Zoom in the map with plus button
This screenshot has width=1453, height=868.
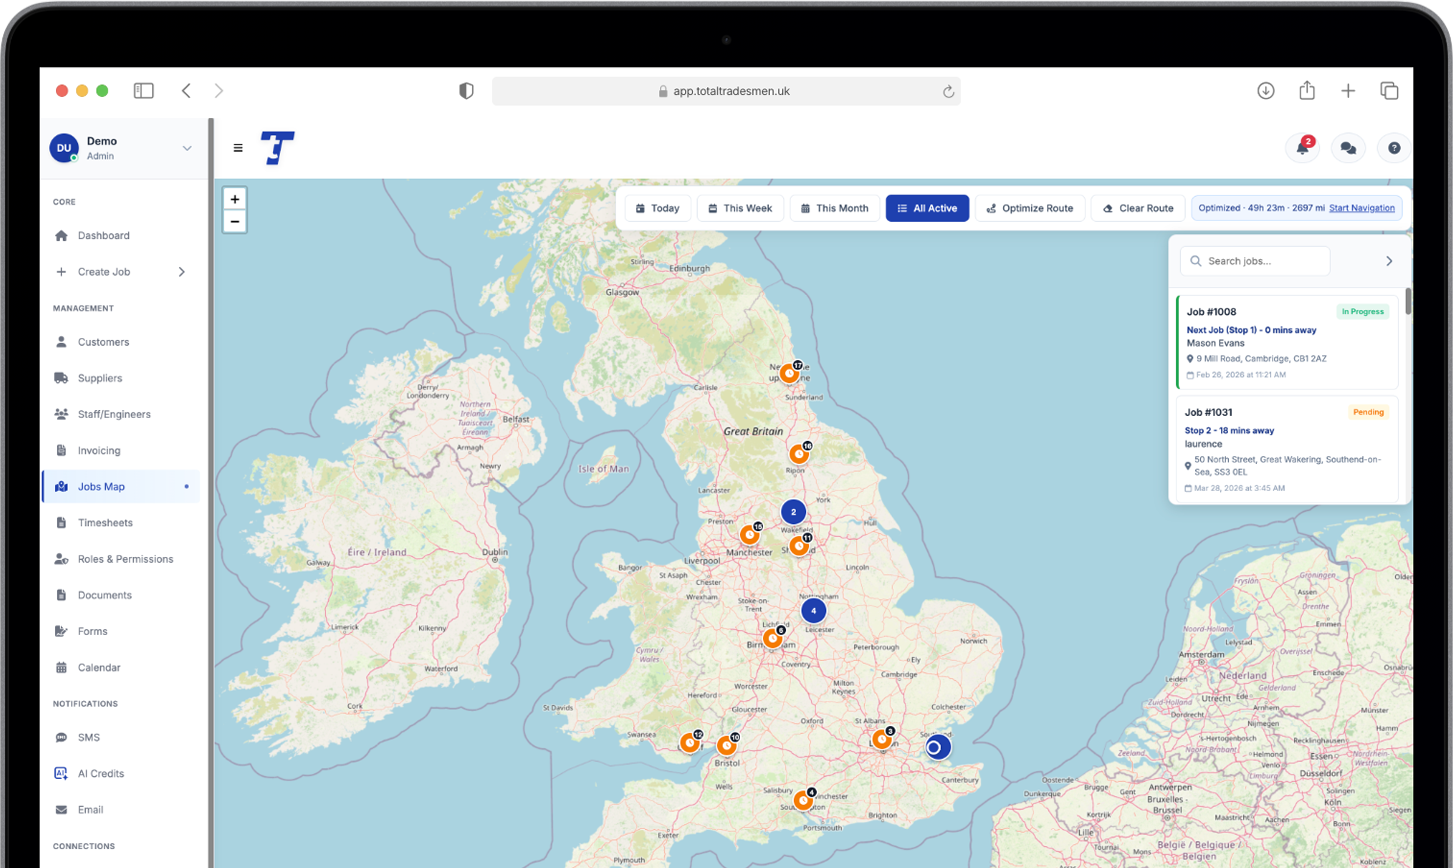tap(235, 199)
